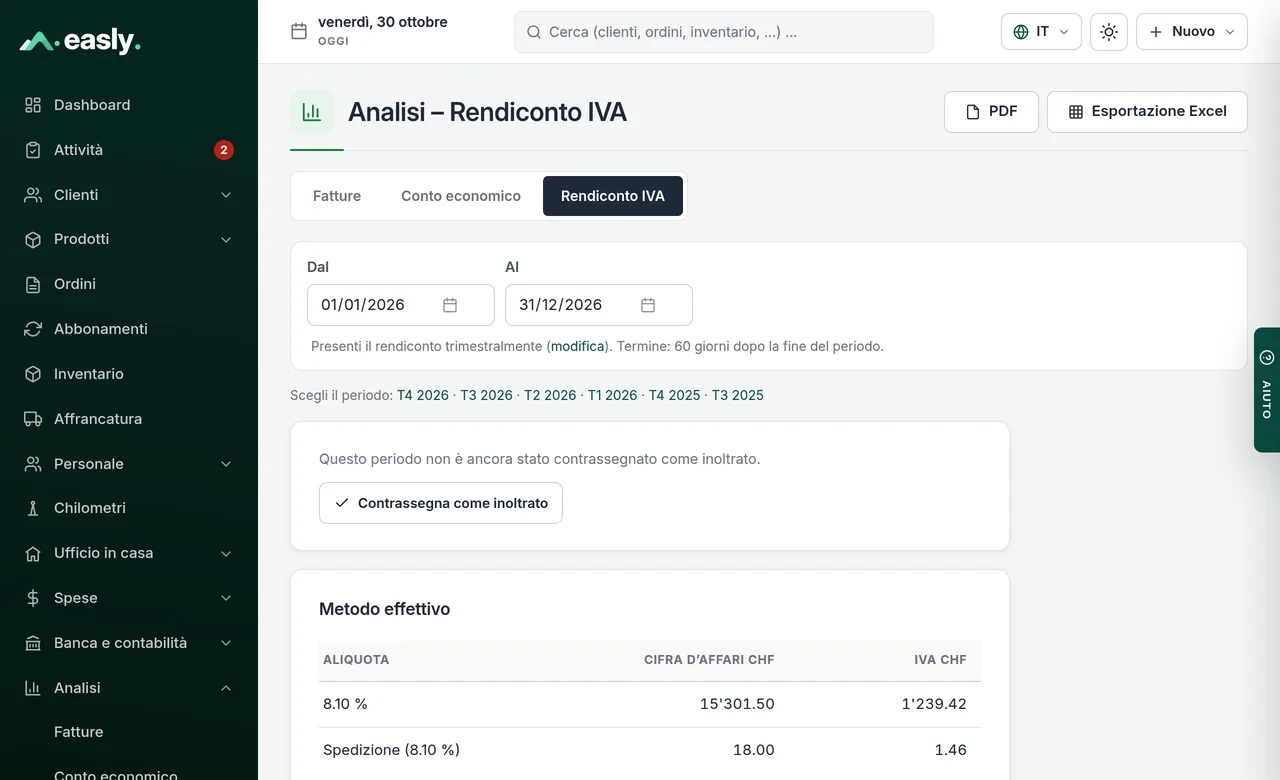
Task: Click the modifica link
Action: [x=578, y=346]
